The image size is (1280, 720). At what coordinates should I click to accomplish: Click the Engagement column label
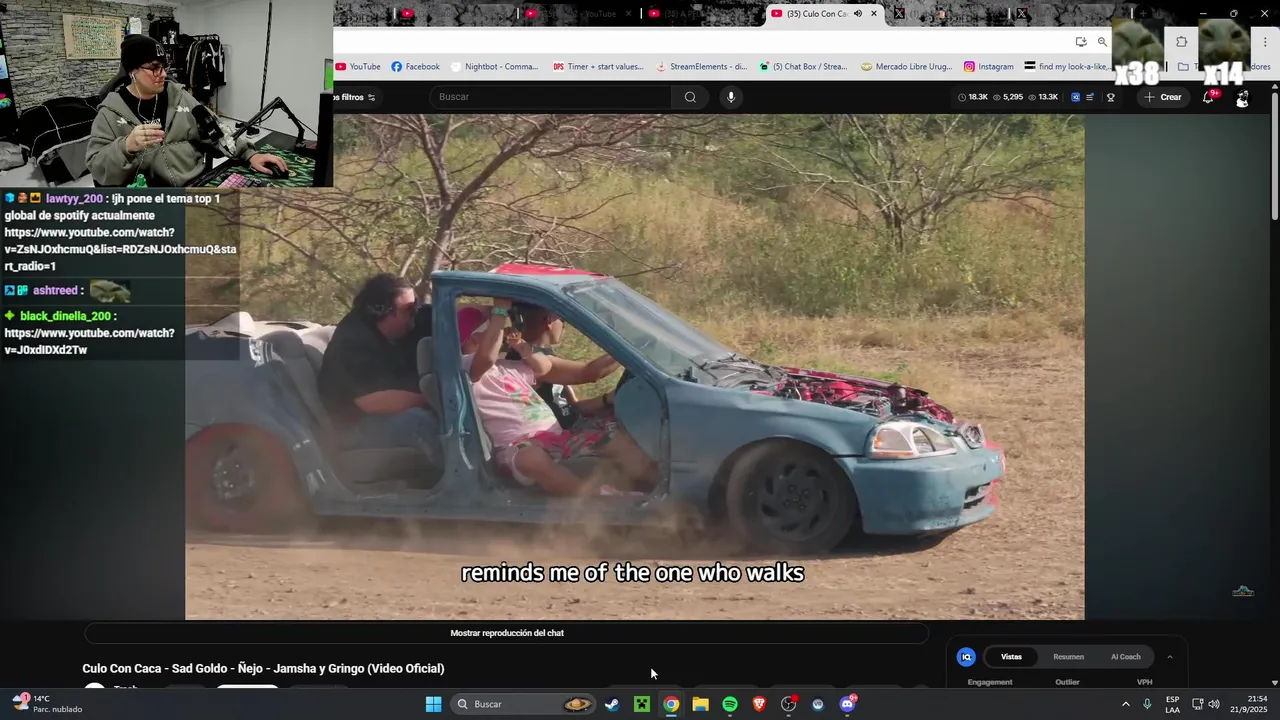click(990, 682)
